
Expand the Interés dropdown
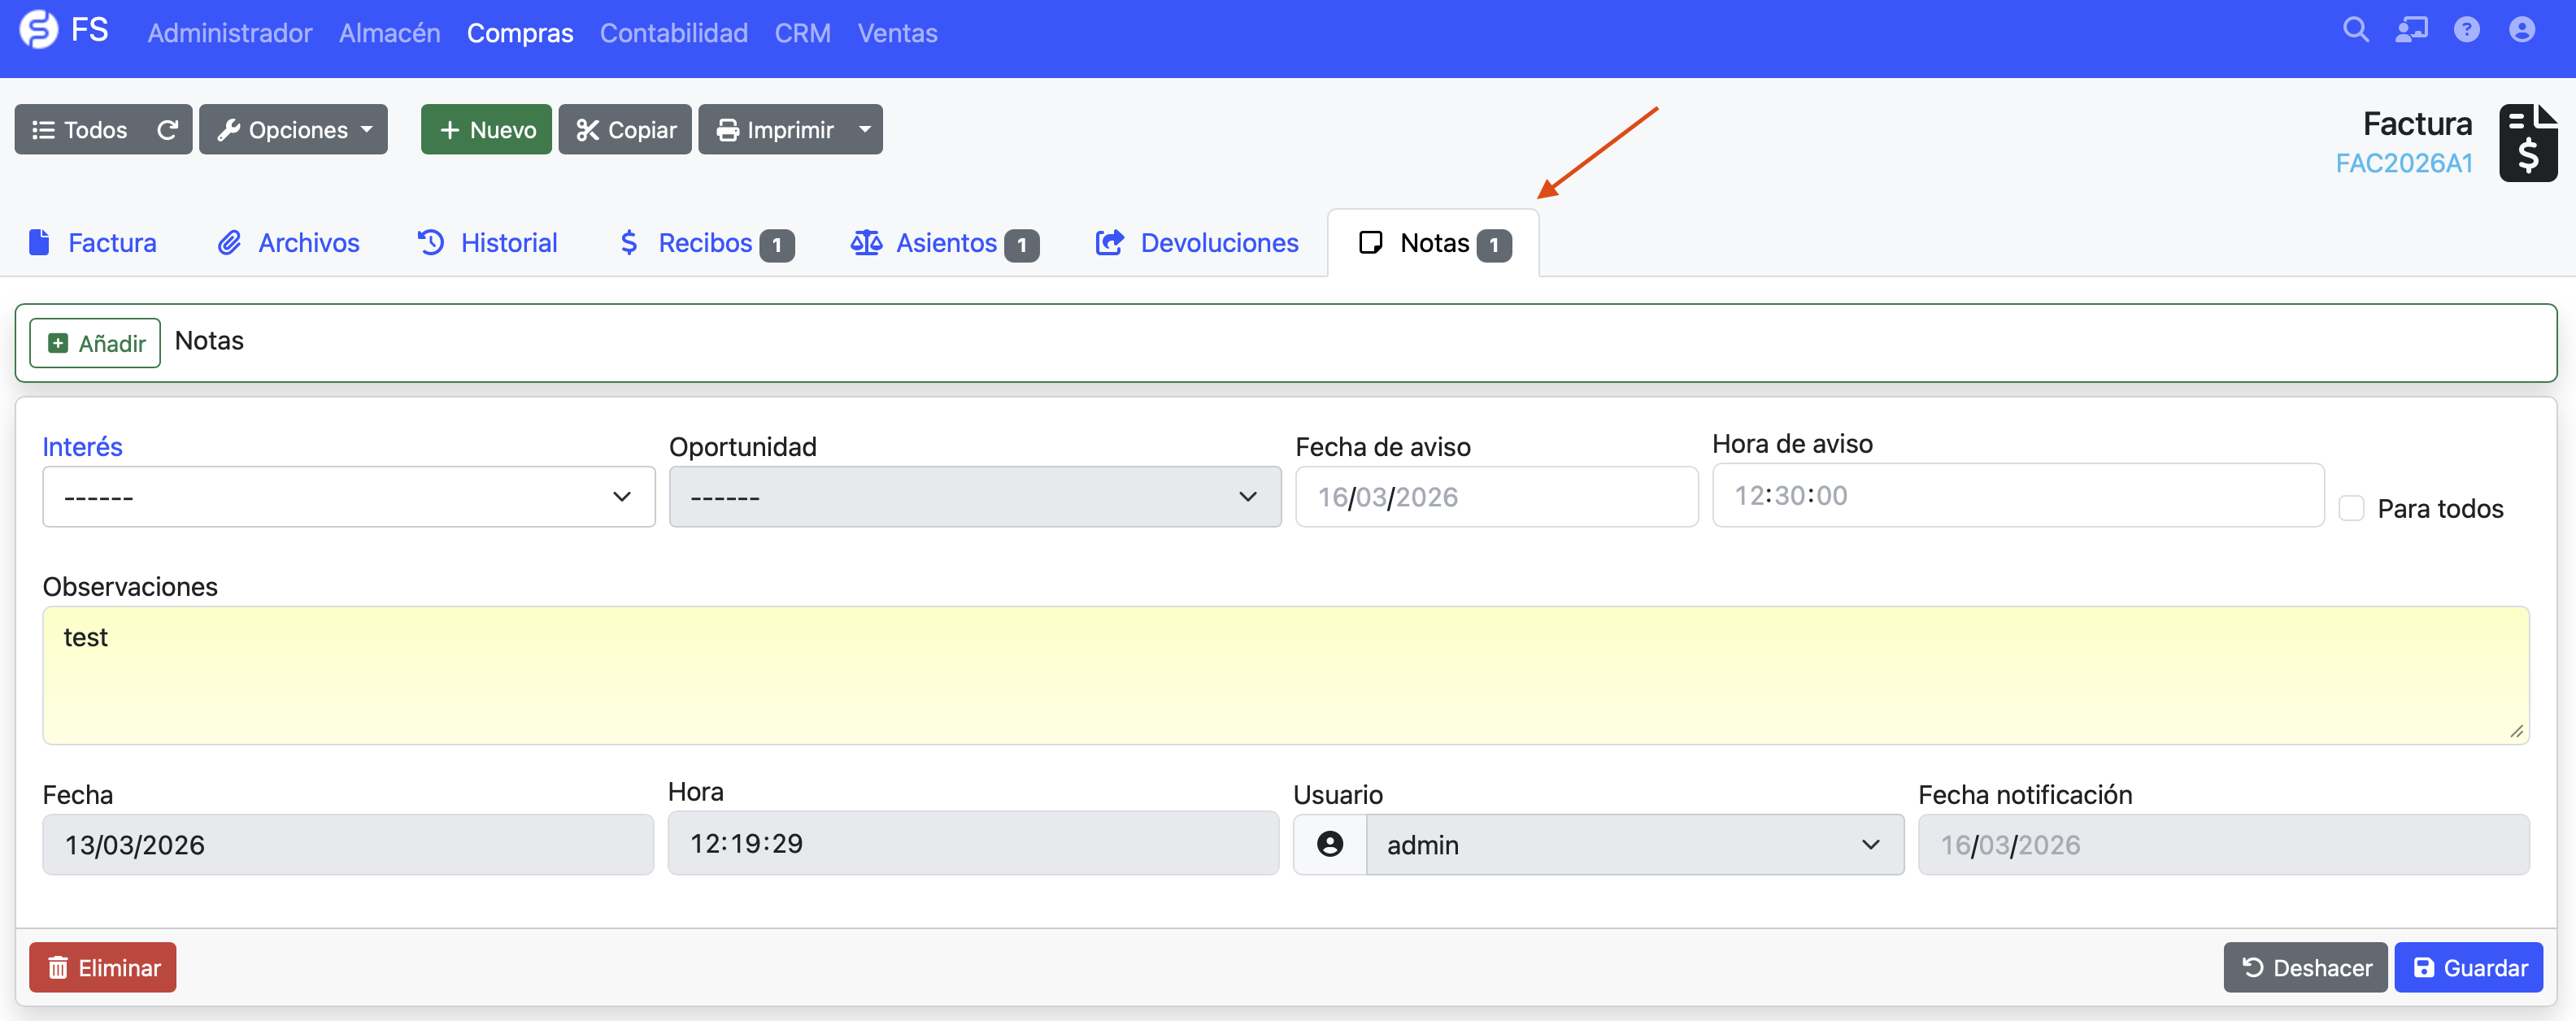pos(348,497)
